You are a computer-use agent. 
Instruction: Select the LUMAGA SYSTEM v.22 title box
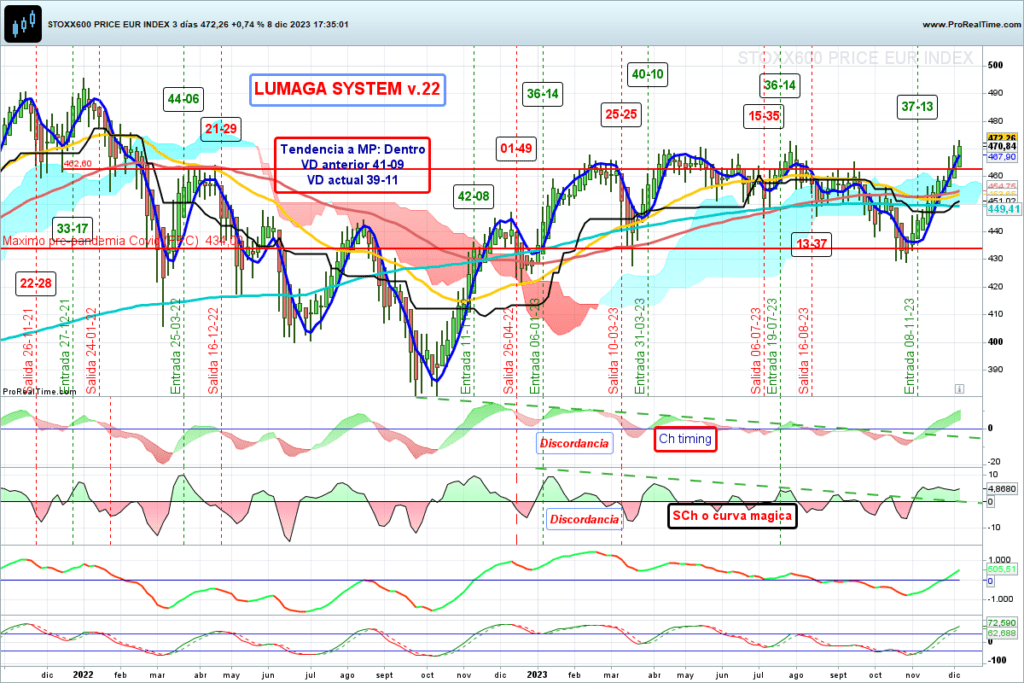pyautogui.click(x=347, y=89)
